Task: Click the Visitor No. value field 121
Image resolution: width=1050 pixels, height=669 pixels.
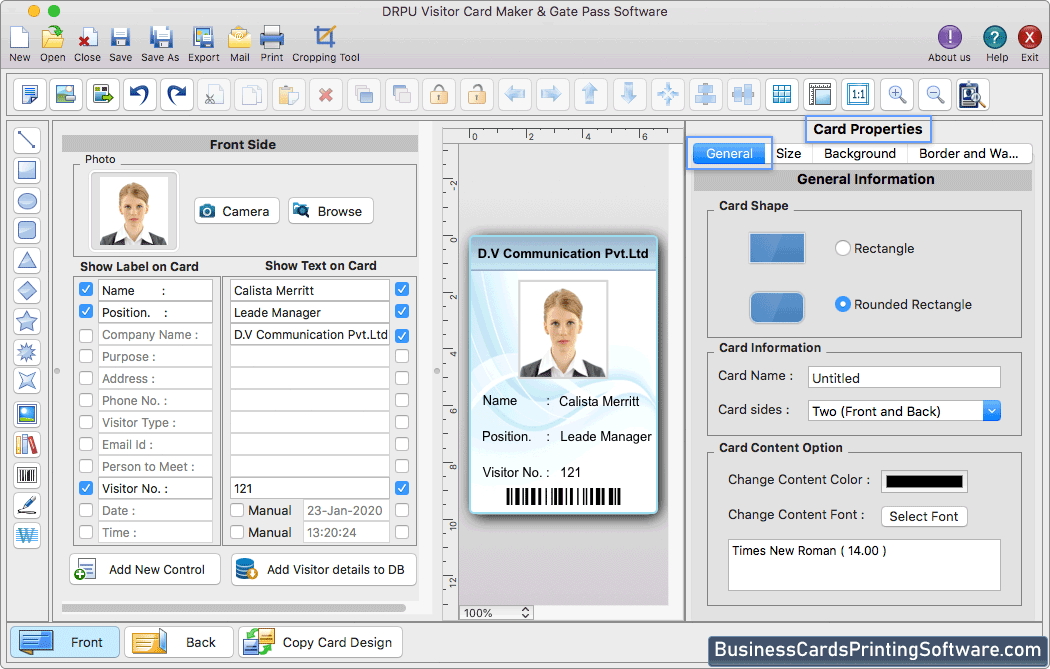Action: pos(310,488)
